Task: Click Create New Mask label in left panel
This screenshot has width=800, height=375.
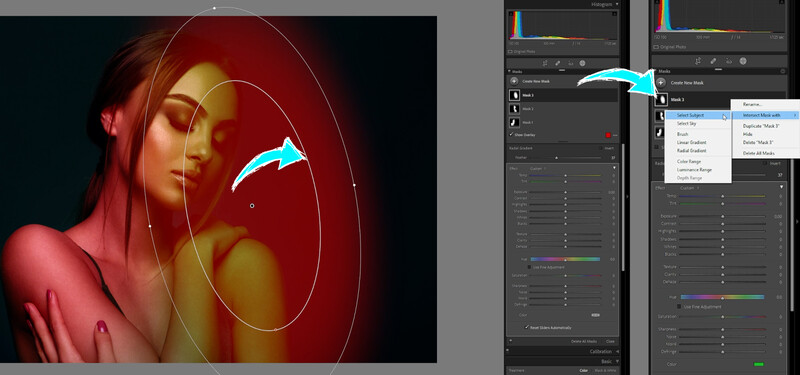Action: pyautogui.click(x=536, y=82)
